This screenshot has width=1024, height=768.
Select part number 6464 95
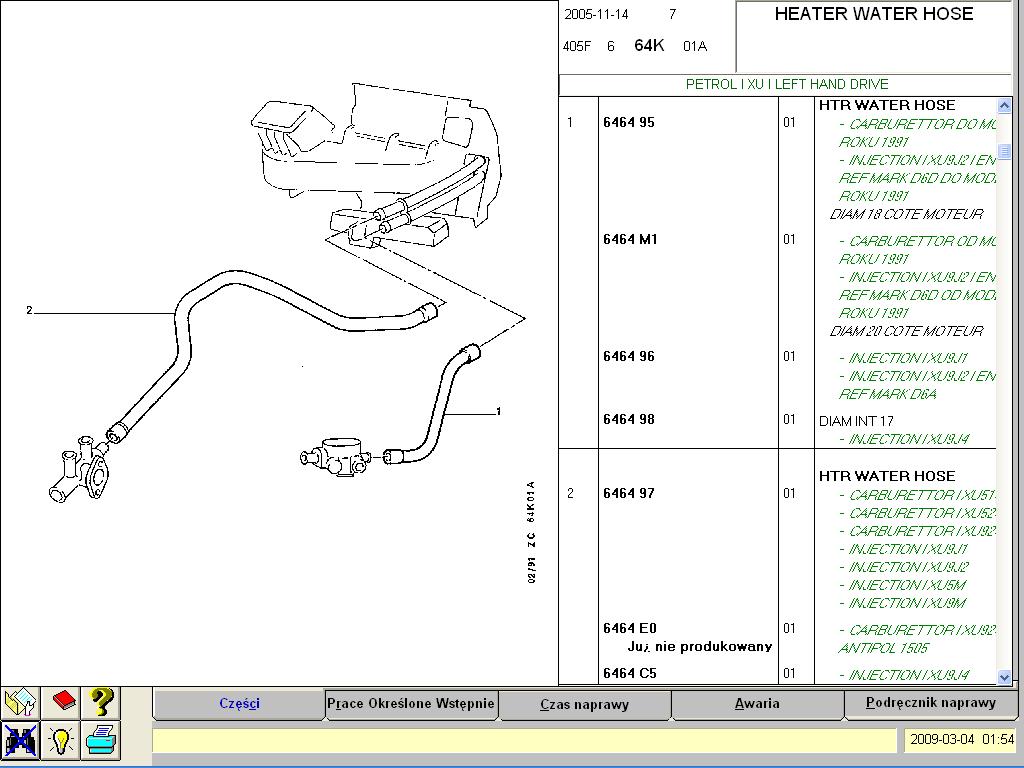[629, 123]
